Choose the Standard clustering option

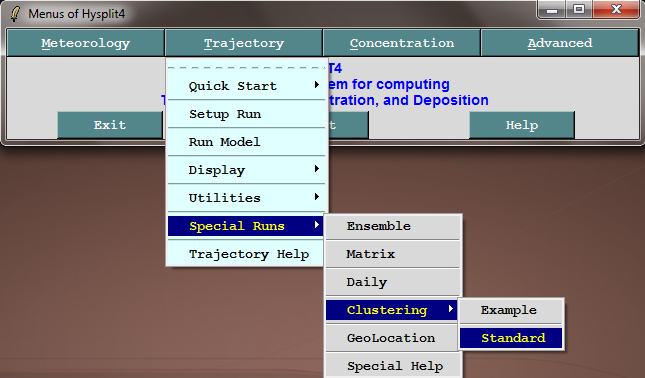511,338
